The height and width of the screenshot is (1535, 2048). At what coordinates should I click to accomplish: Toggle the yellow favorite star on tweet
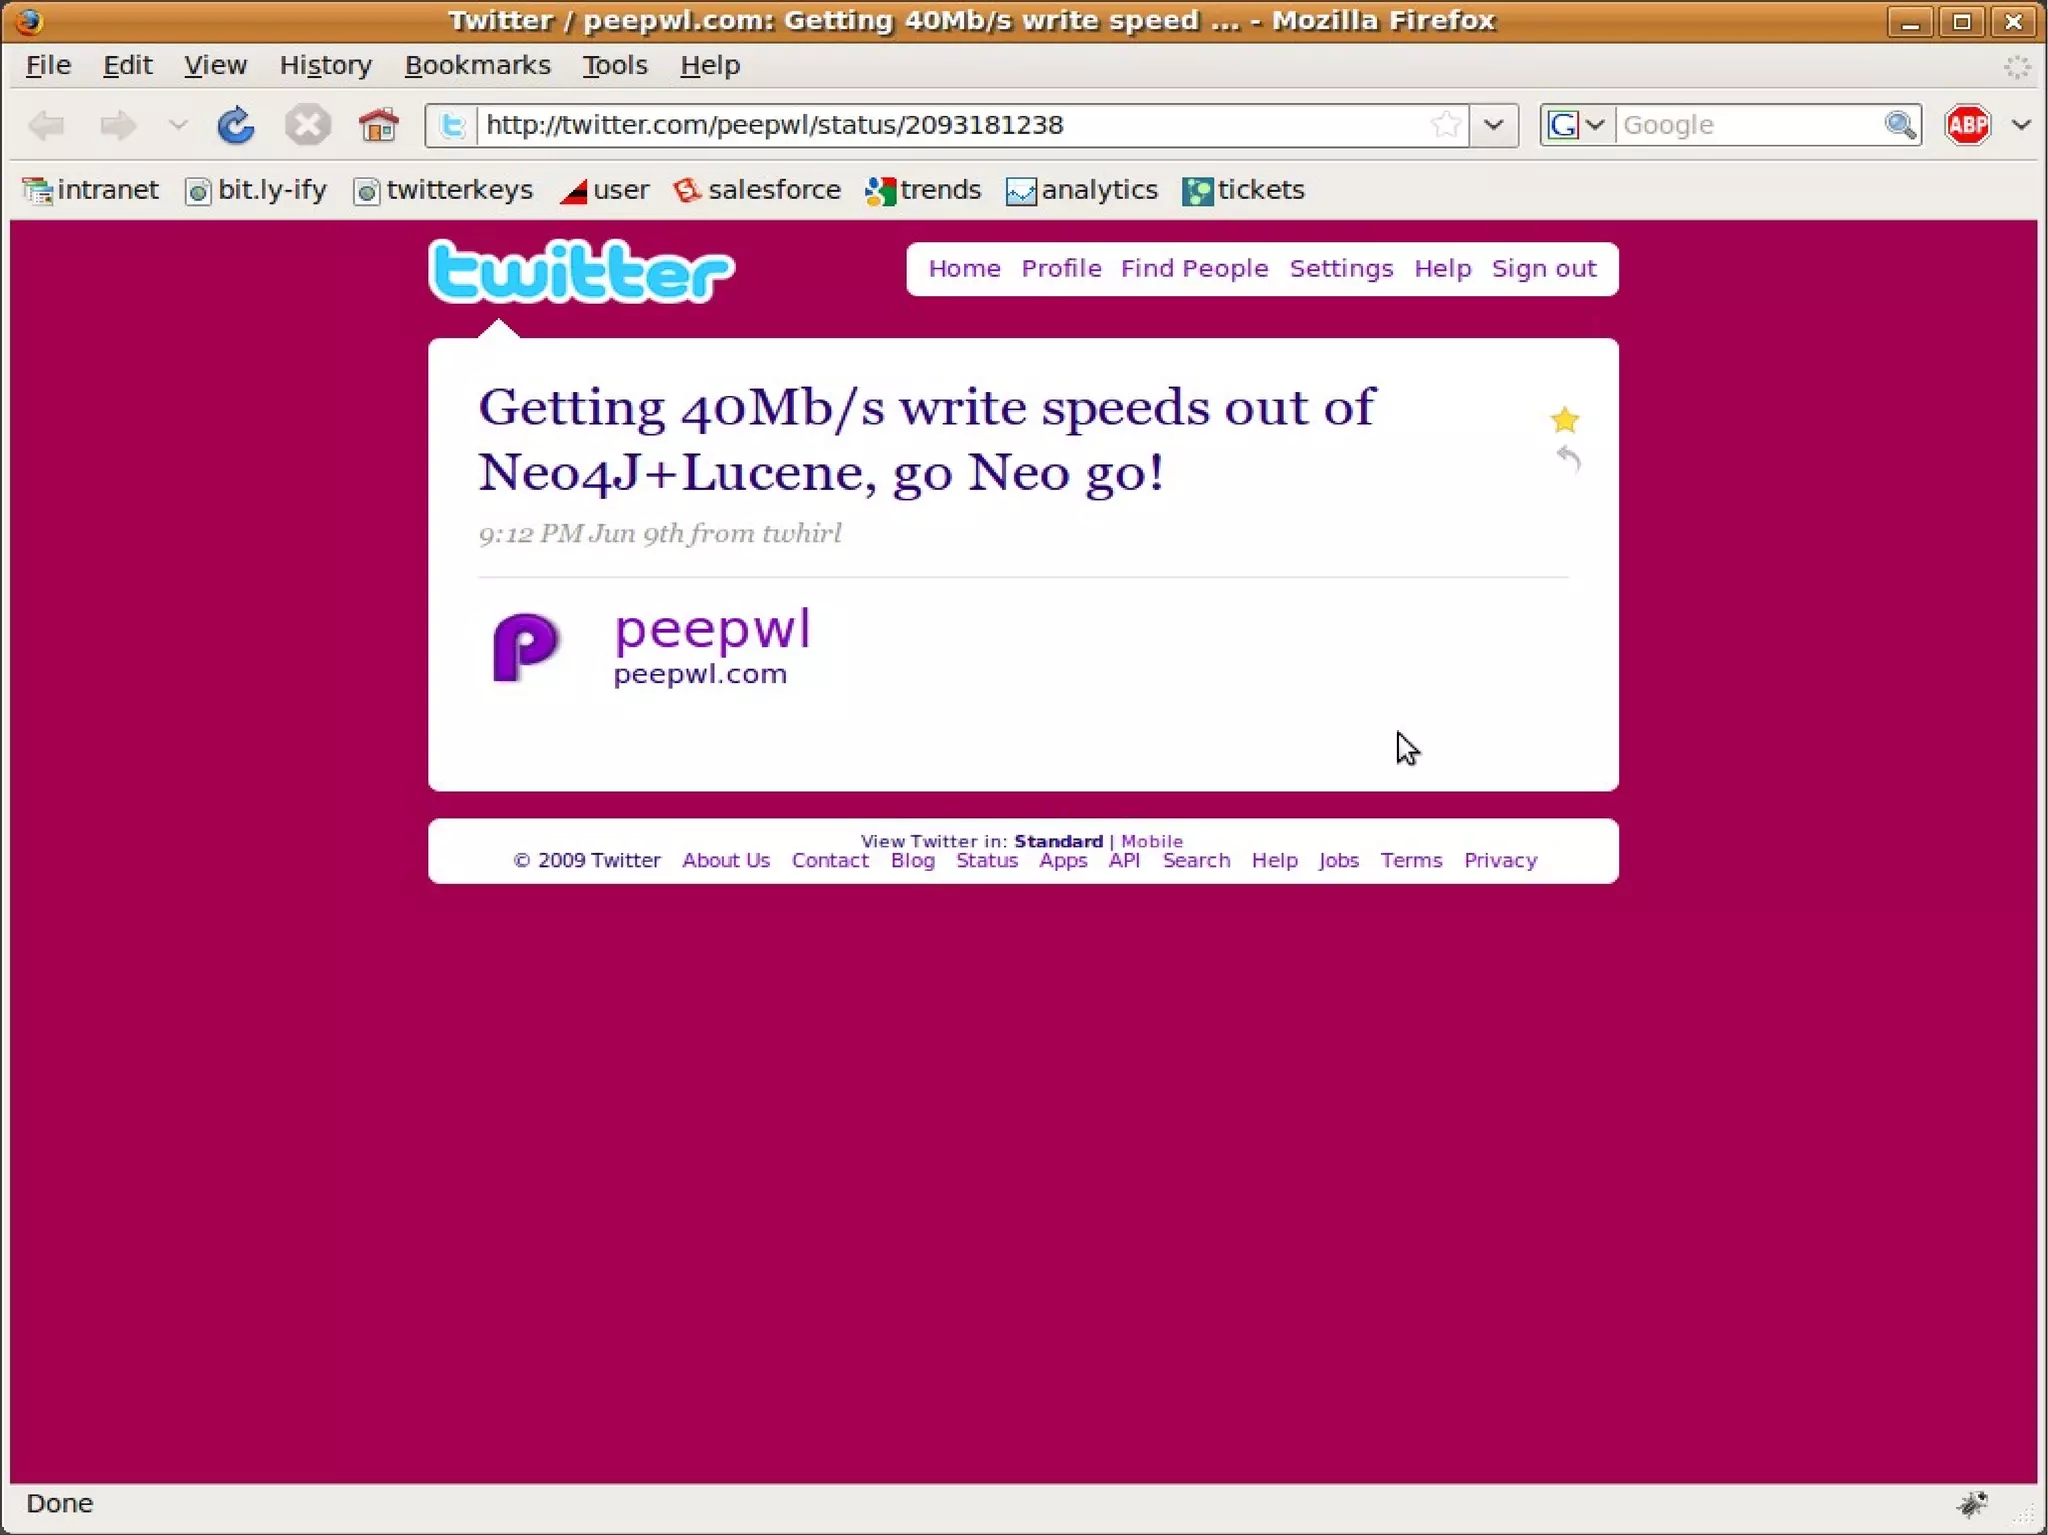click(x=1564, y=420)
